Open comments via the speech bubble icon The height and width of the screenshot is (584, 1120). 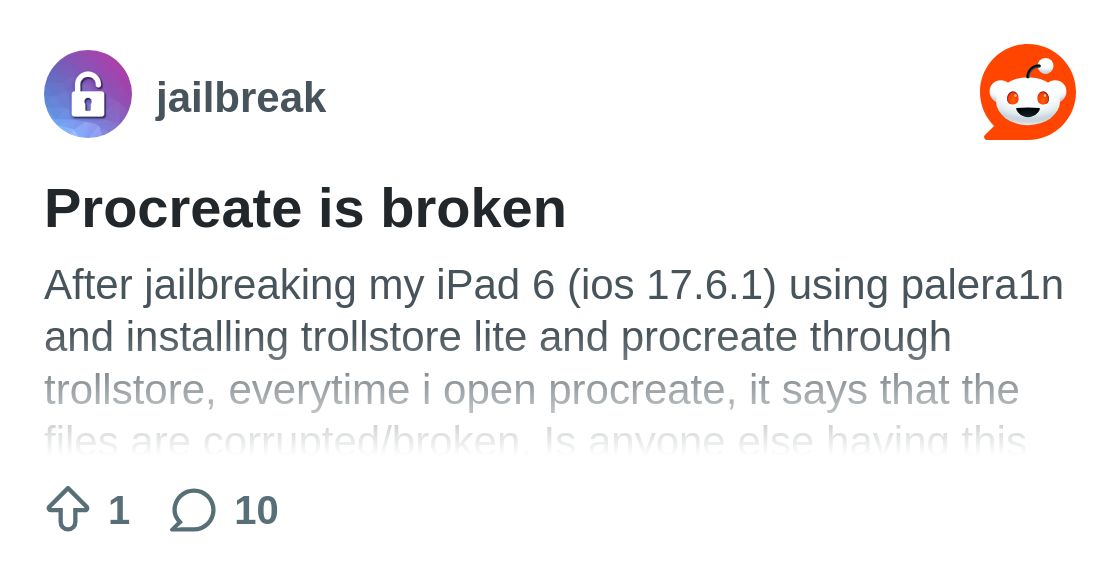[x=193, y=510]
